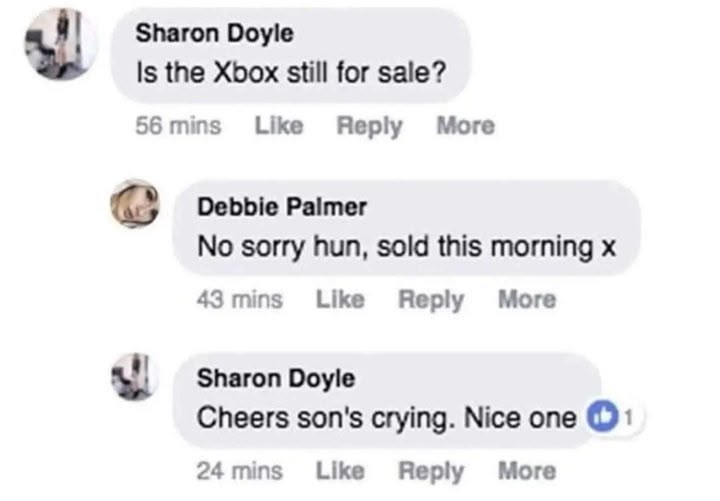720x501 pixels.
Task: Like the 'Is the Xbox still for sale?' comment
Action: pyautogui.click(x=279, y=125)
